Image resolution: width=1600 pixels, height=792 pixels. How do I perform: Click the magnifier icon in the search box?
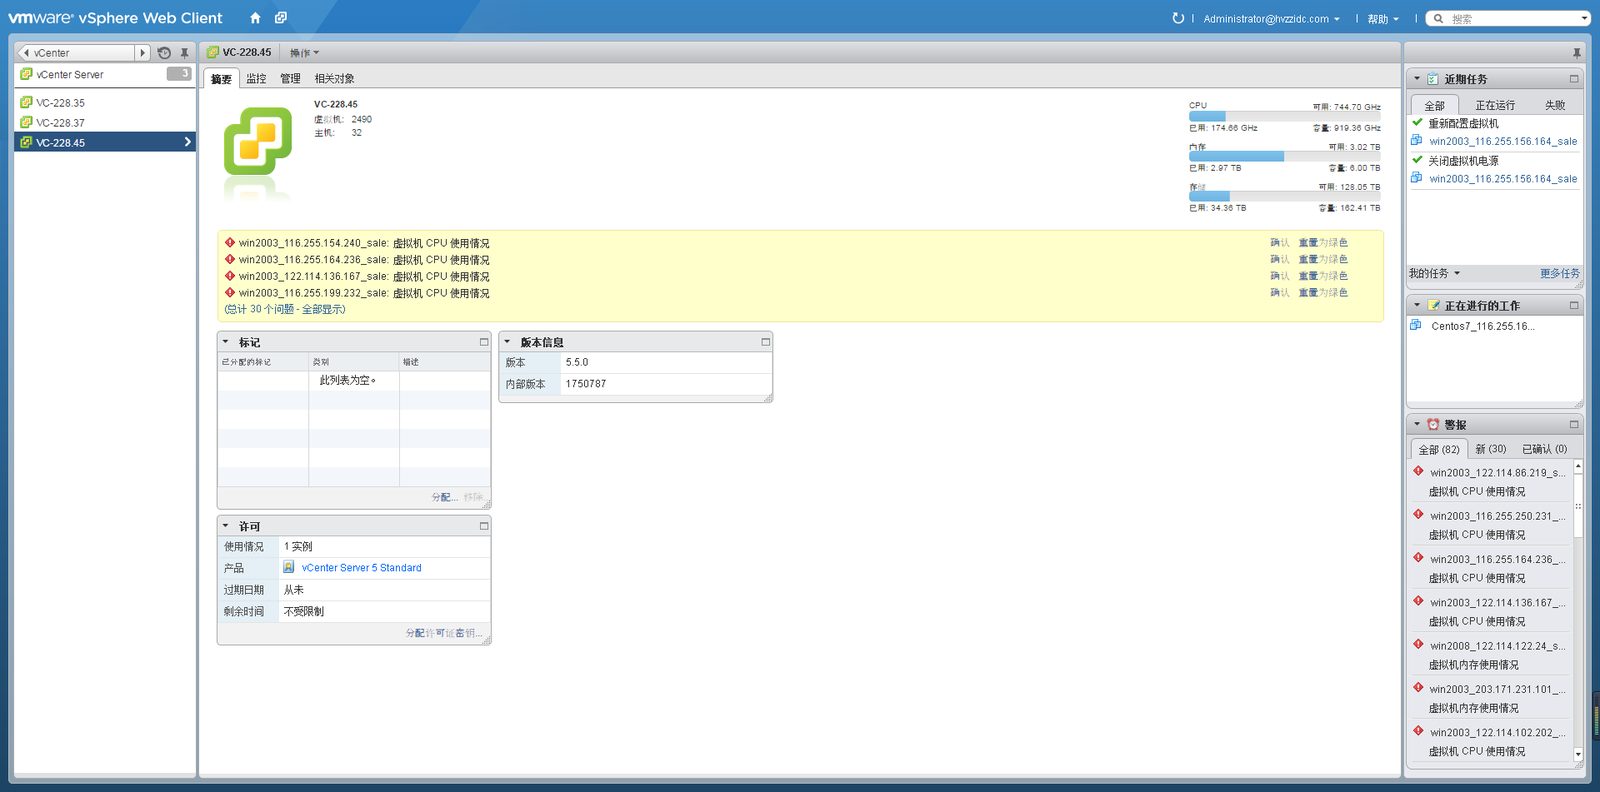pyautogui.click(x=1439, y=18)
